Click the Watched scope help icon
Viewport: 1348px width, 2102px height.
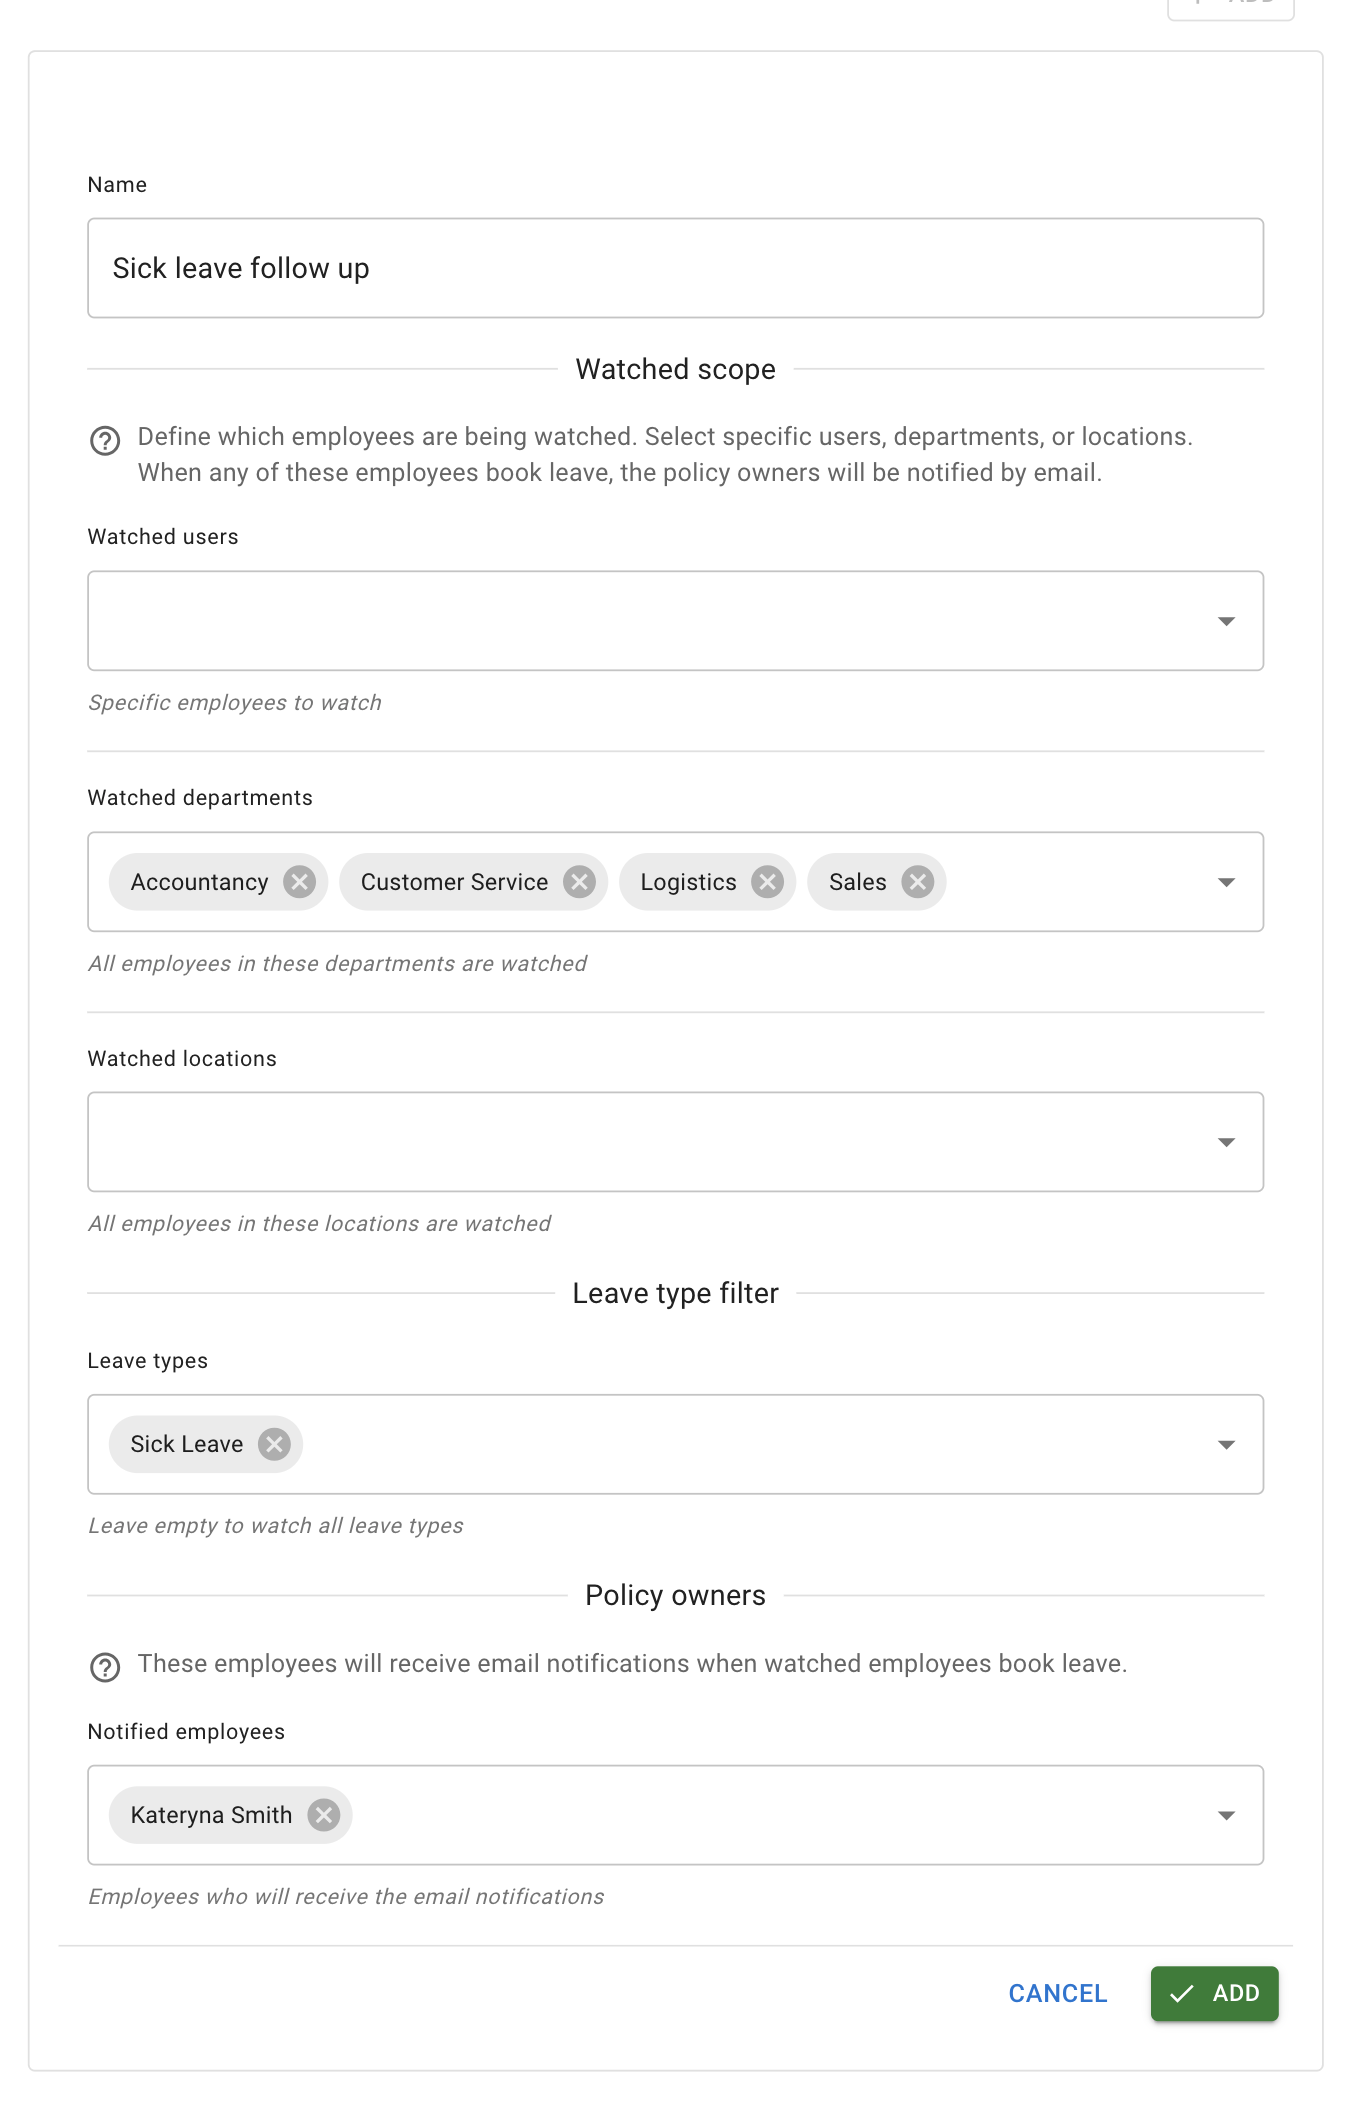tap(105, 440)
